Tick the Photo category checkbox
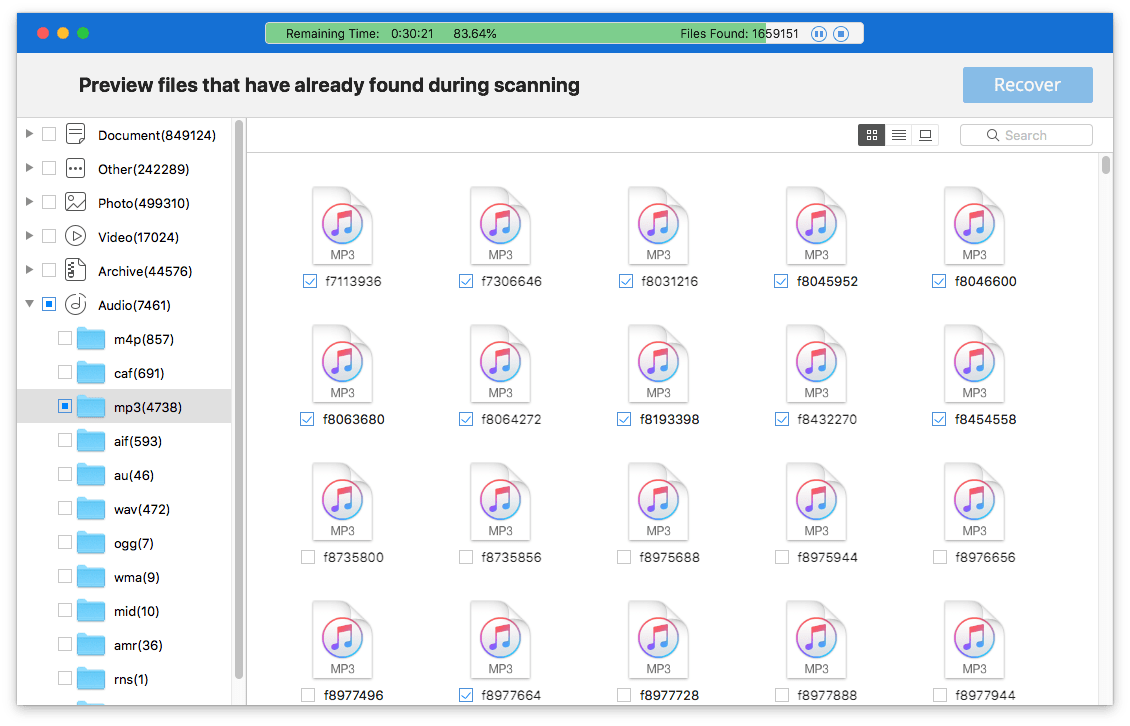Viewport: 1130px width, 726px height. coord(49,202)
